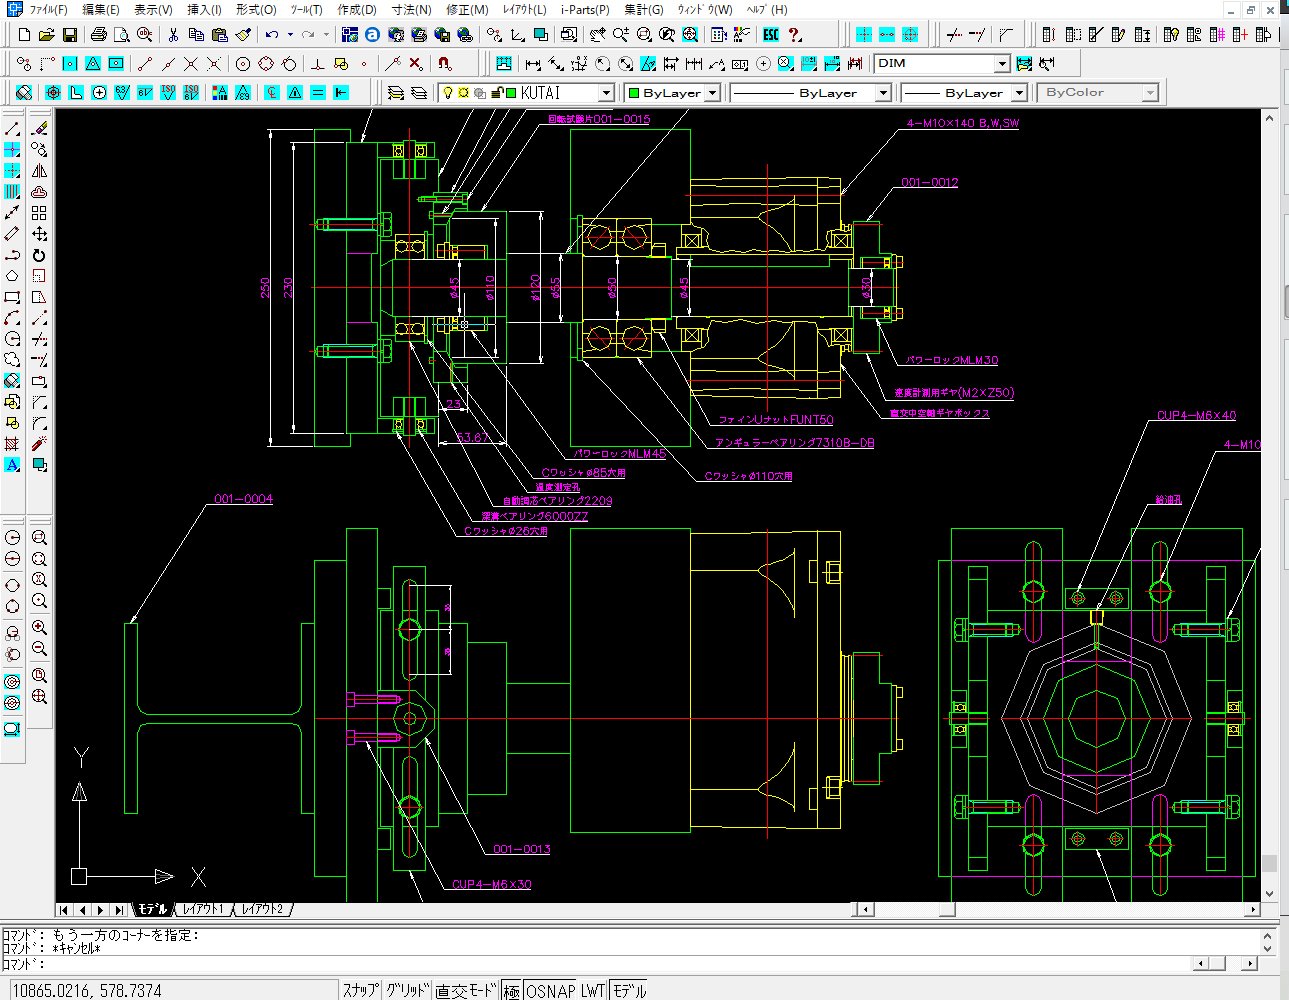Click the グリッド grid button
The image size is (1289, 1000).
[x=407, y=990]
